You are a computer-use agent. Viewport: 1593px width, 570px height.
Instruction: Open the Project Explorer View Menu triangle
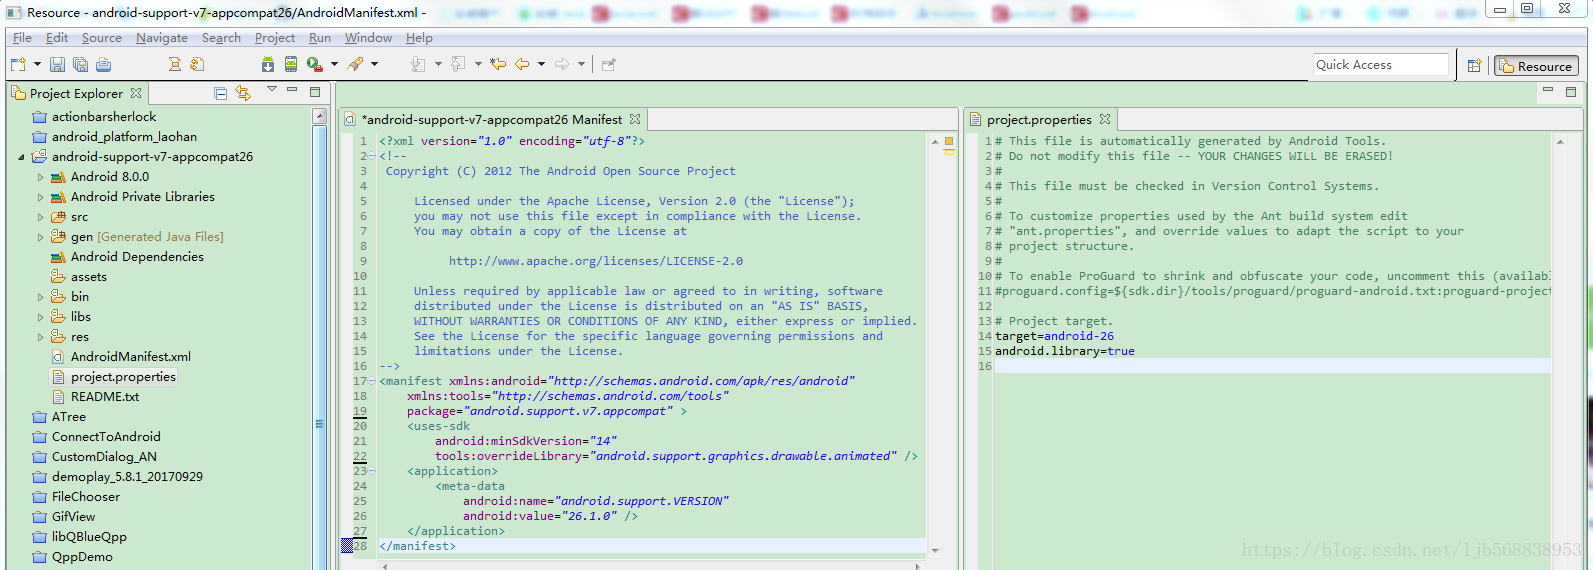click(x=271, y=90)
